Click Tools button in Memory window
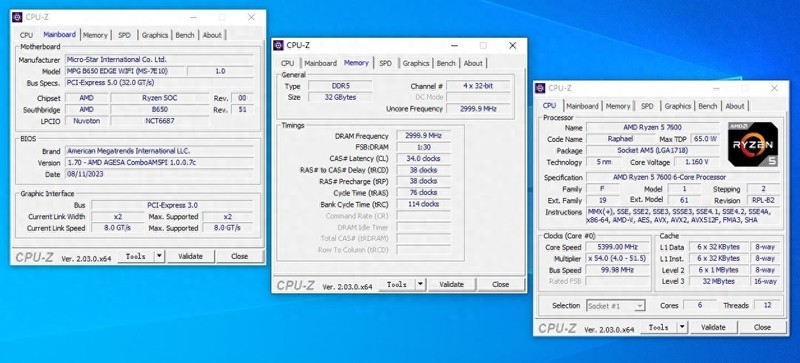800x363 pixels. point(397,284)
